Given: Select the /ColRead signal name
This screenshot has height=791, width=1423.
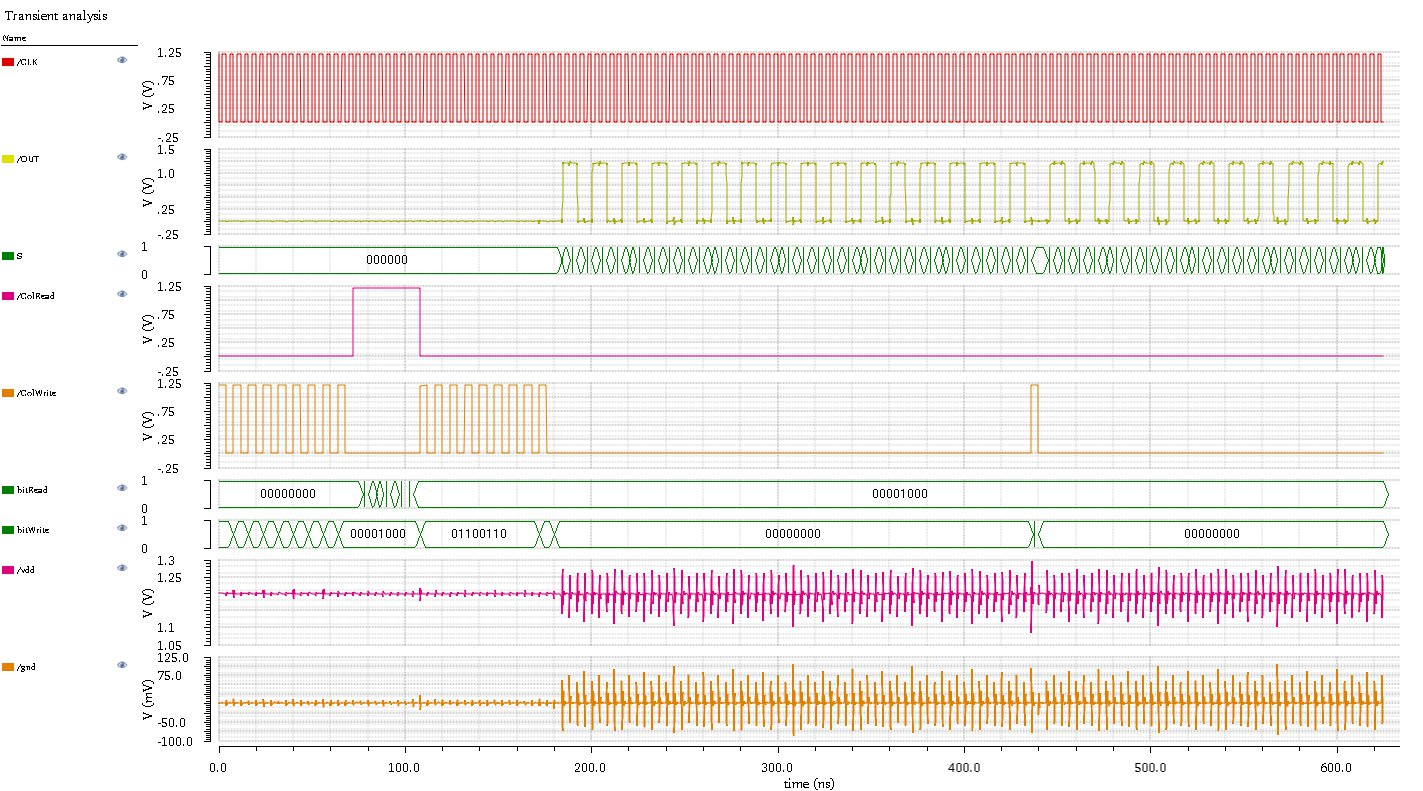Looking at the screenshot, I should pos(36,296).
